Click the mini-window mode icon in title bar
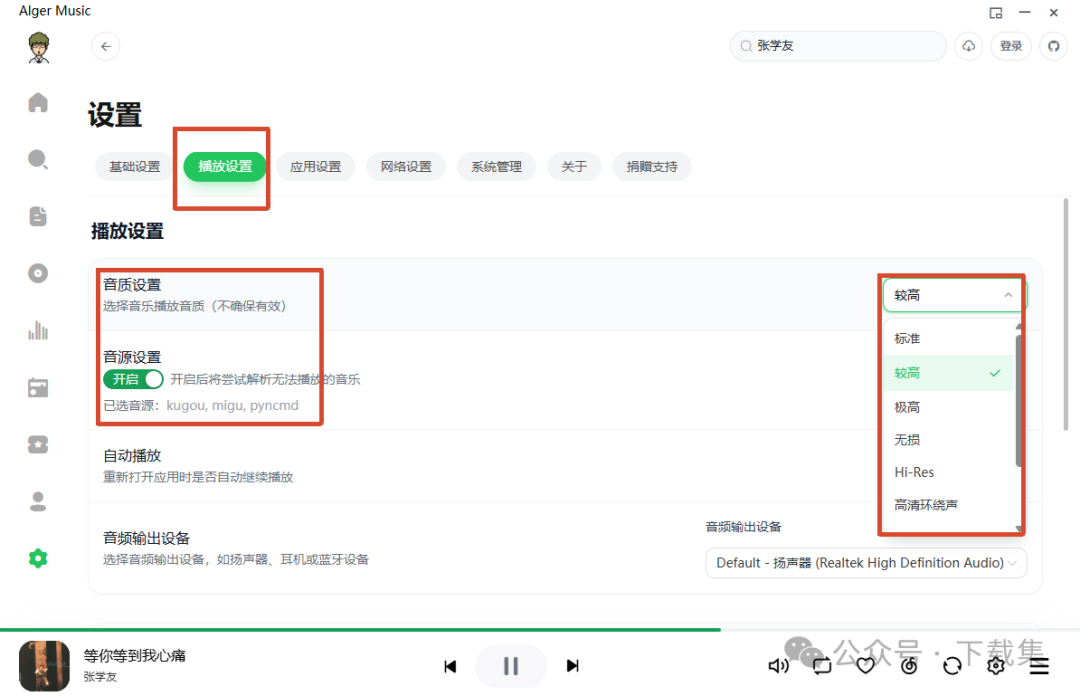Screen dimensions: 1080x696 [995, 12]
